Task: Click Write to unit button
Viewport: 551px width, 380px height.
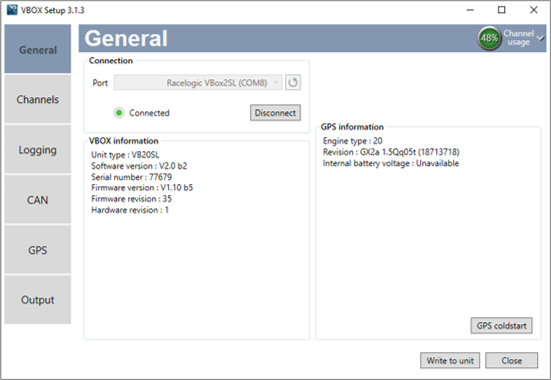Action: [x=450, y=360]
